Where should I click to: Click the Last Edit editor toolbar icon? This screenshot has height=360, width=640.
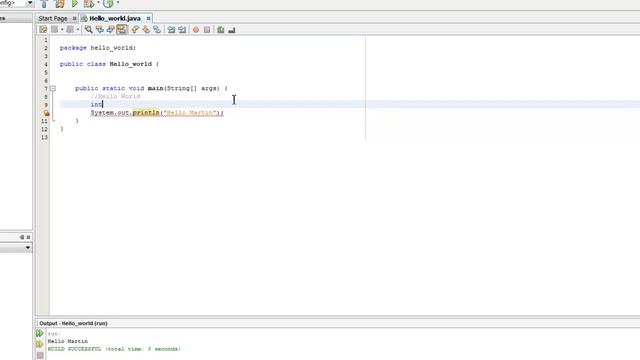click(43, 29)
